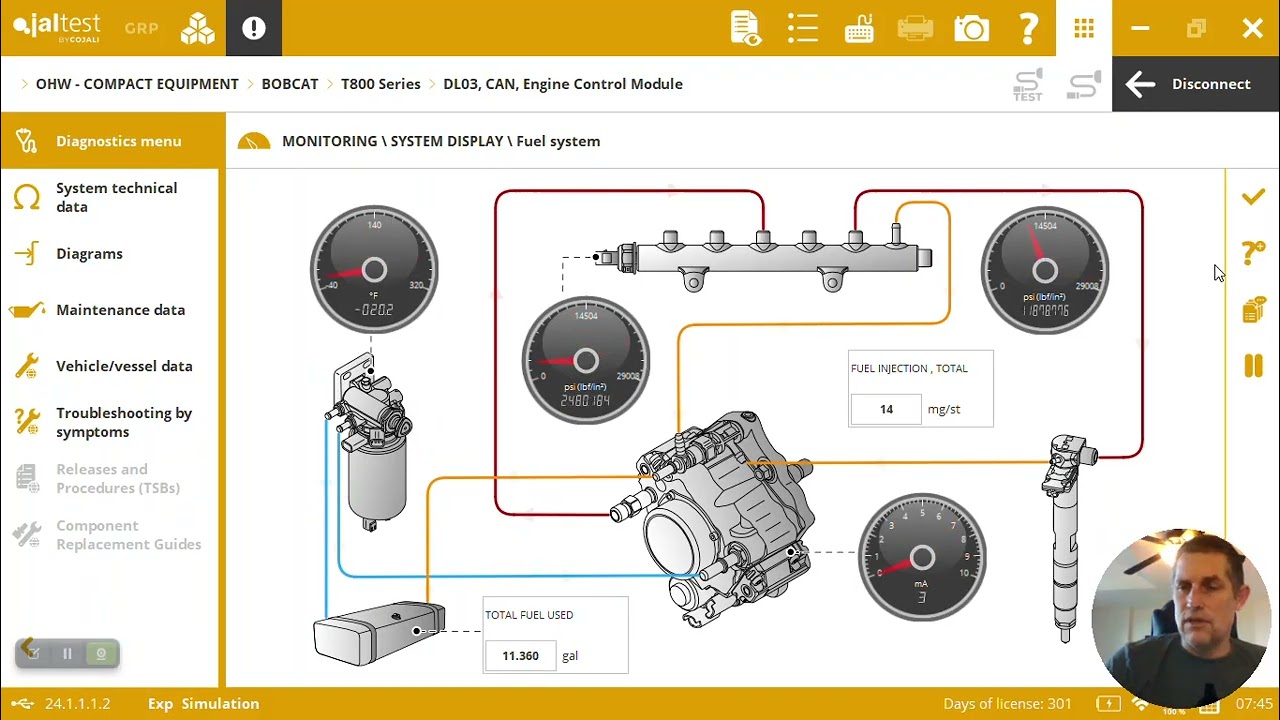
Task: Click the cable TEST icon
Action: [x=1028, y=84]
